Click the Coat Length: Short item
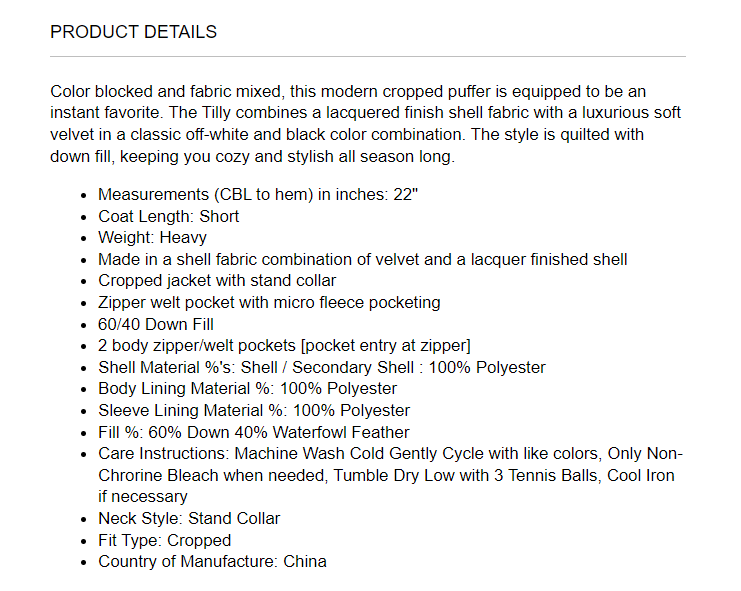The height and width of the screenshot is (591, 741). [168, 216]
